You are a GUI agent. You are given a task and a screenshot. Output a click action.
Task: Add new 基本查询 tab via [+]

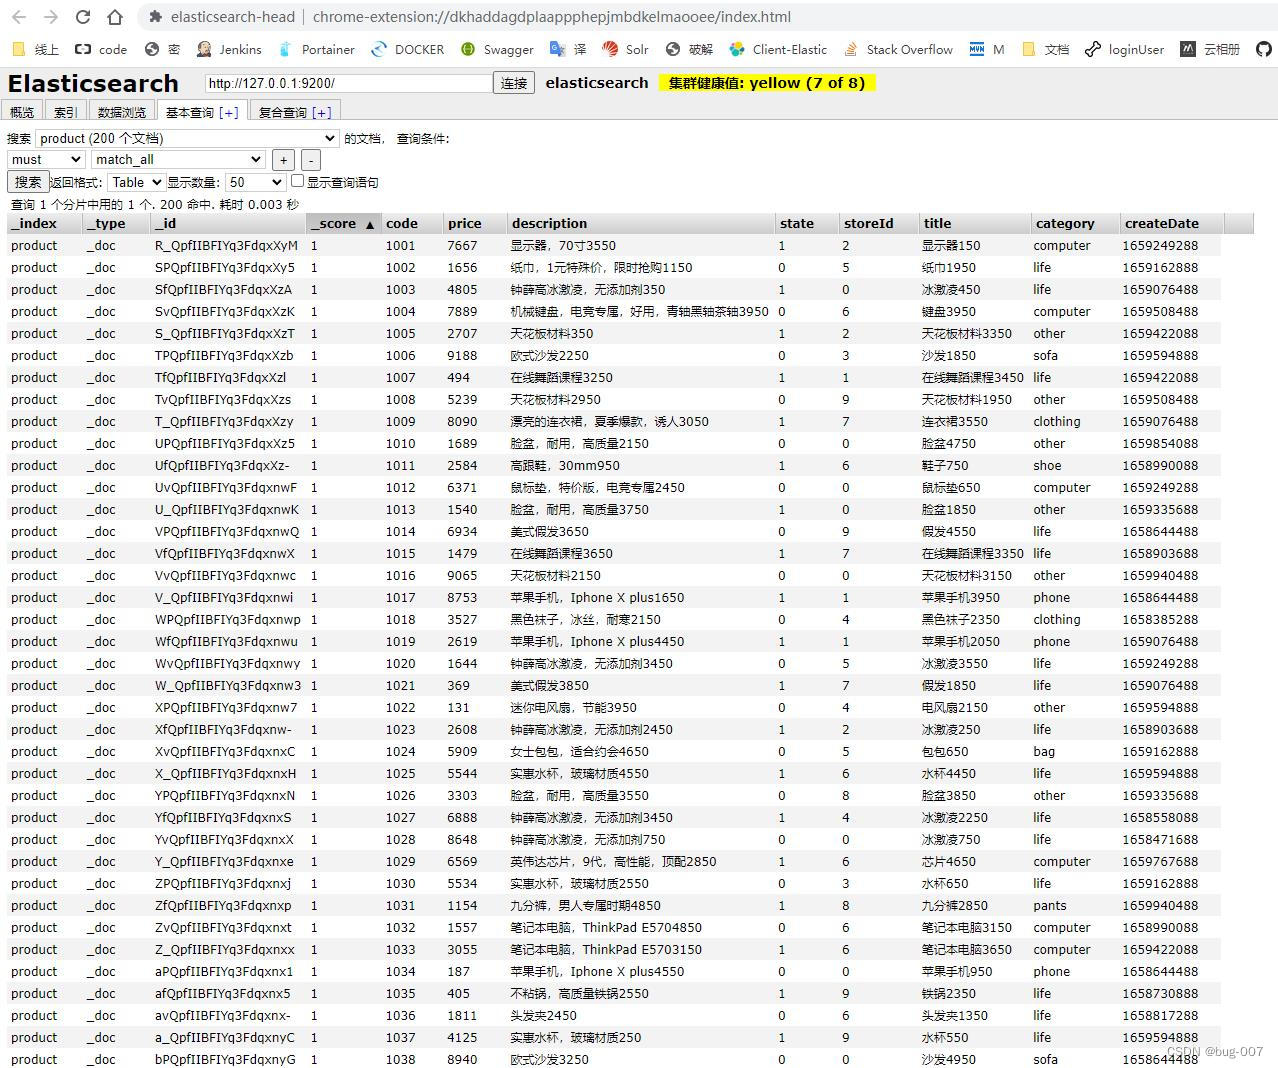[228, 112]
